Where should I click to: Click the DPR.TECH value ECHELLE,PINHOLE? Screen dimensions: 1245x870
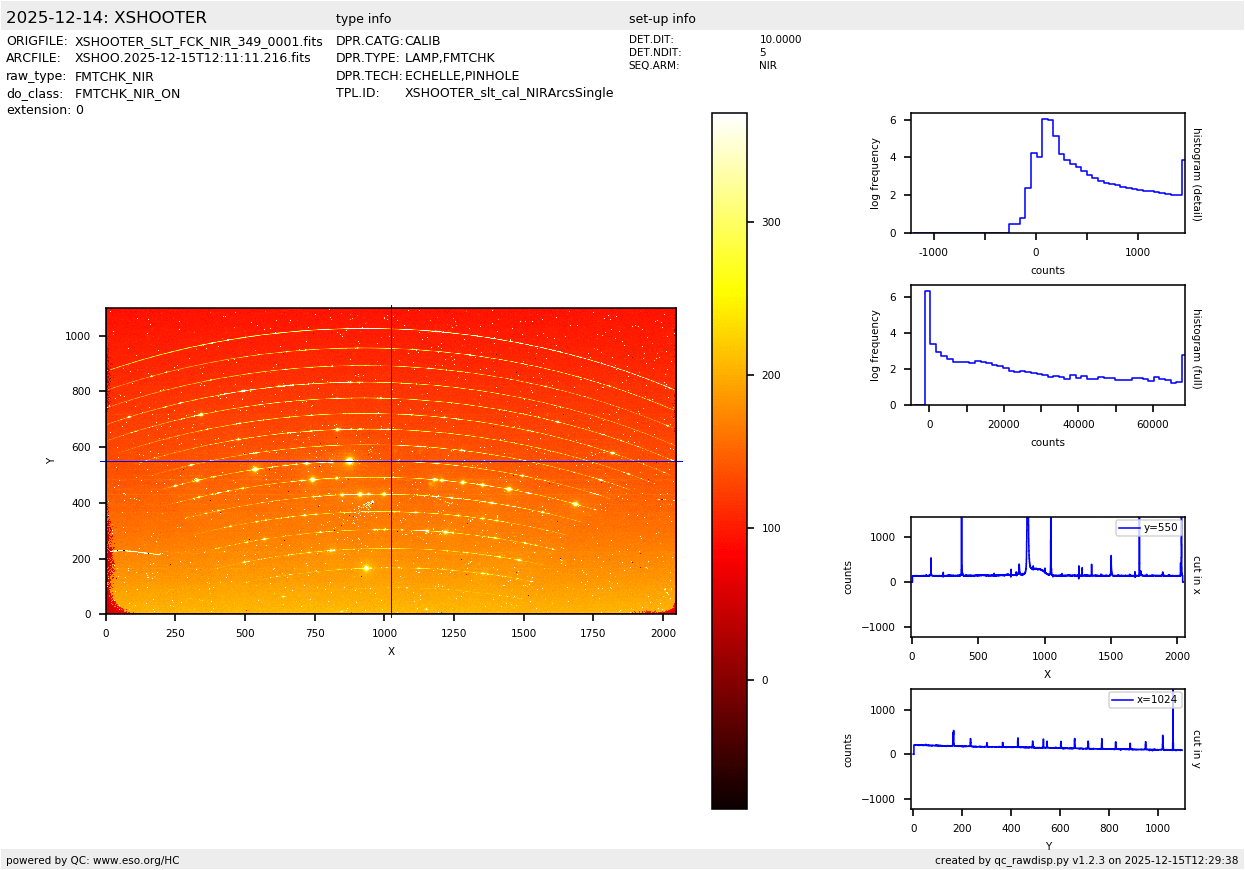461,76
